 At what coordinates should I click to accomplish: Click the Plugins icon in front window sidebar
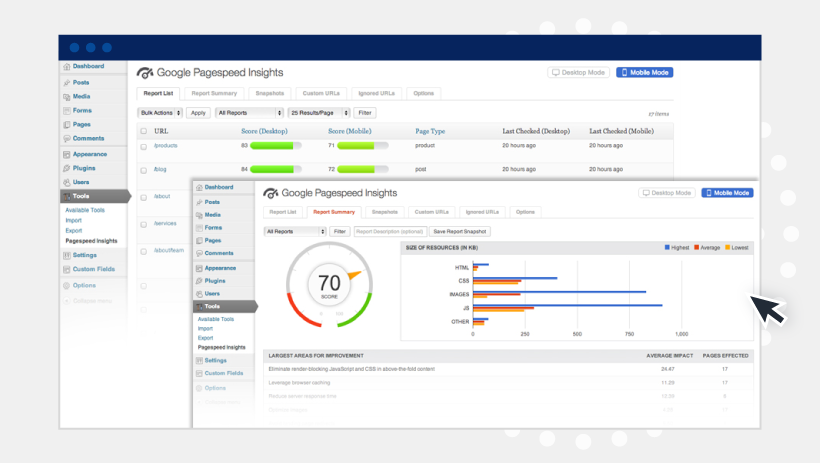point(199,281)
